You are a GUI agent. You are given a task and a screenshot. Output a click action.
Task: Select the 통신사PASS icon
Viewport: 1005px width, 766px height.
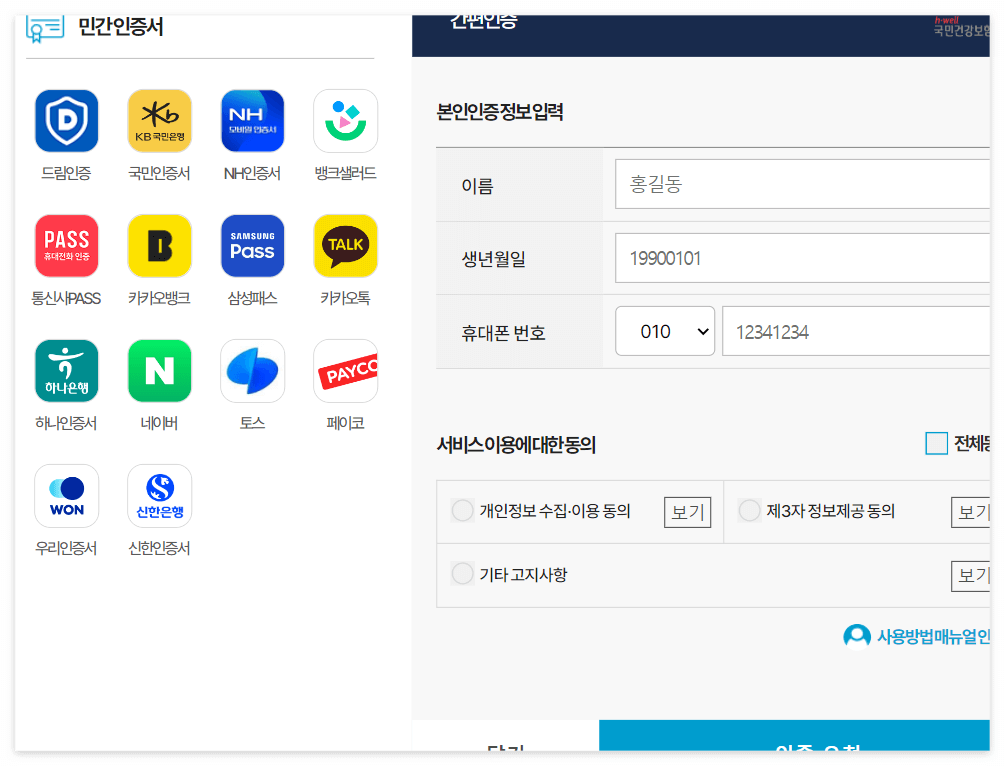(x=67, y=246)
